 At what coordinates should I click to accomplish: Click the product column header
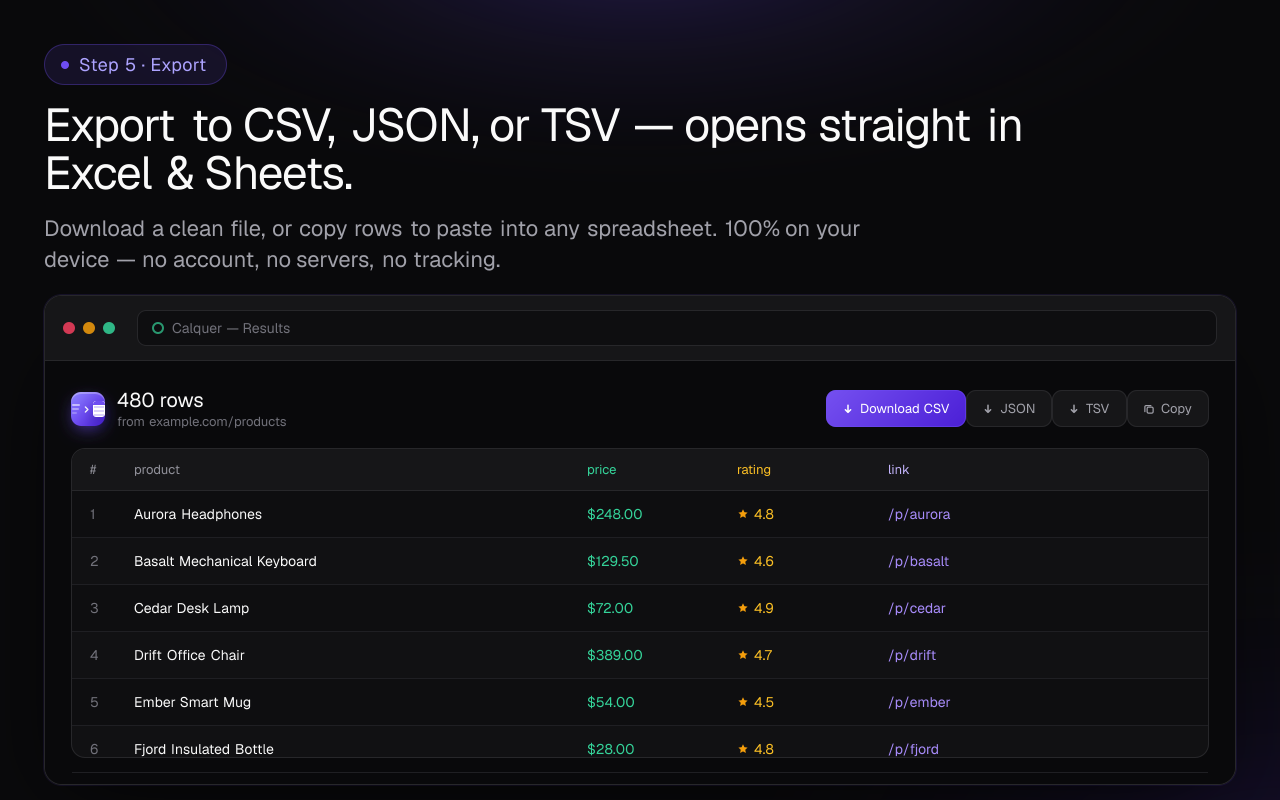point(157,470)
